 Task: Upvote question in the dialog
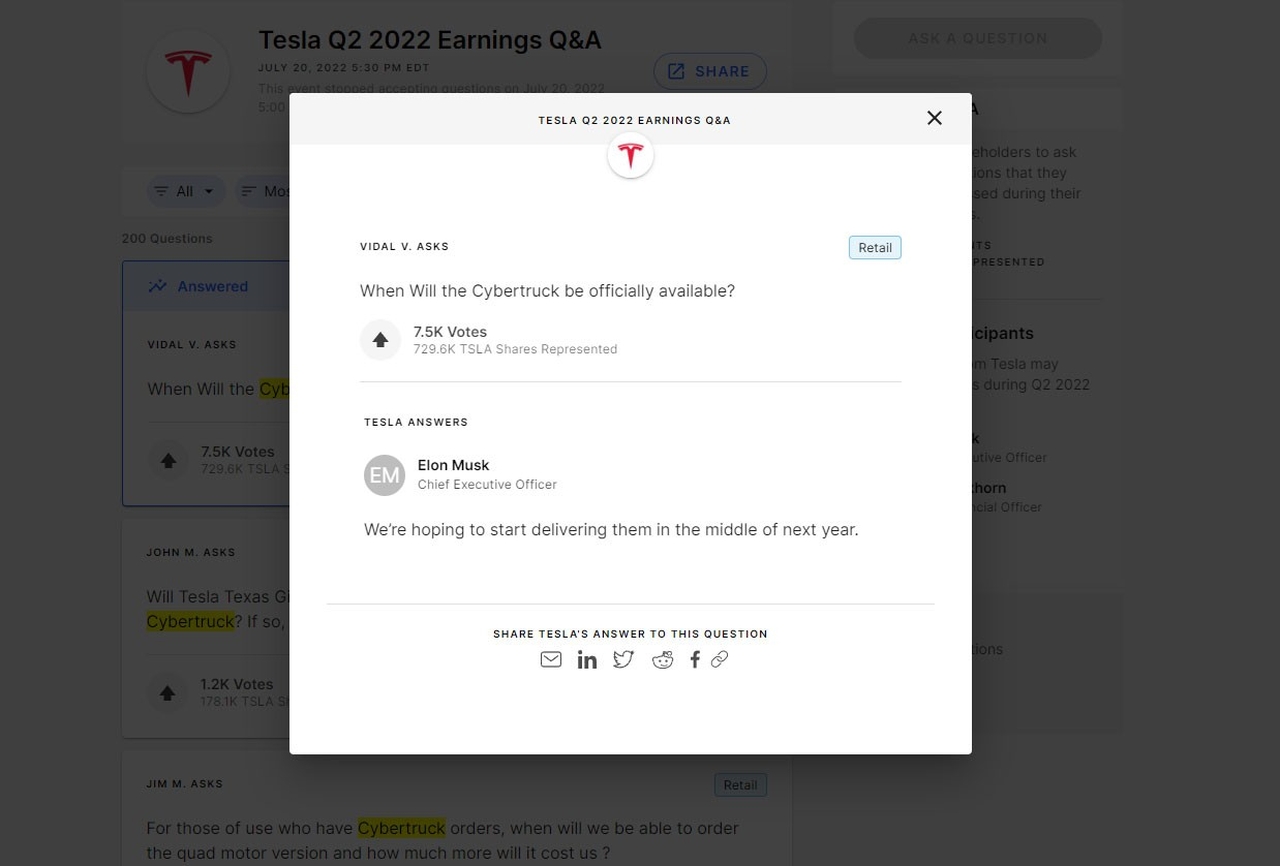[380, 340]
